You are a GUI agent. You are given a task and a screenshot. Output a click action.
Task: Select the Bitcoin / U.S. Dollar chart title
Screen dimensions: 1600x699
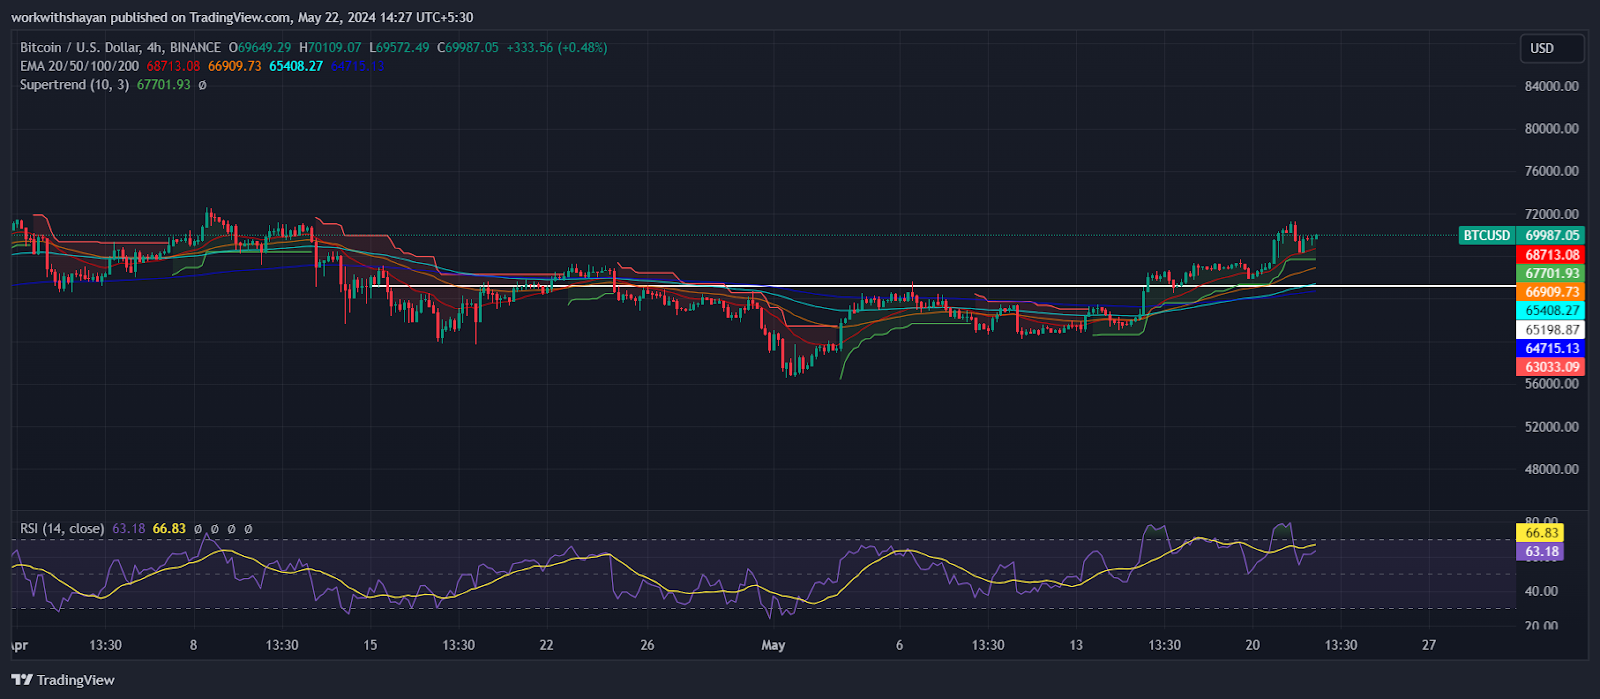[x=120, y=48]
